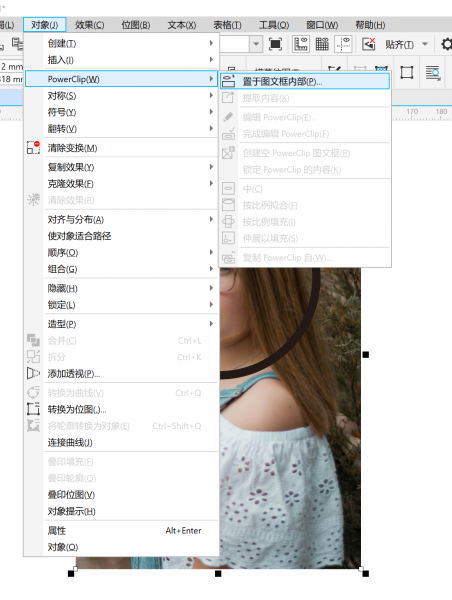The width and height of the screenshot is (452, 600).
Task: Select the PowerClip(W) menu entry
Action: coord(121,79)
